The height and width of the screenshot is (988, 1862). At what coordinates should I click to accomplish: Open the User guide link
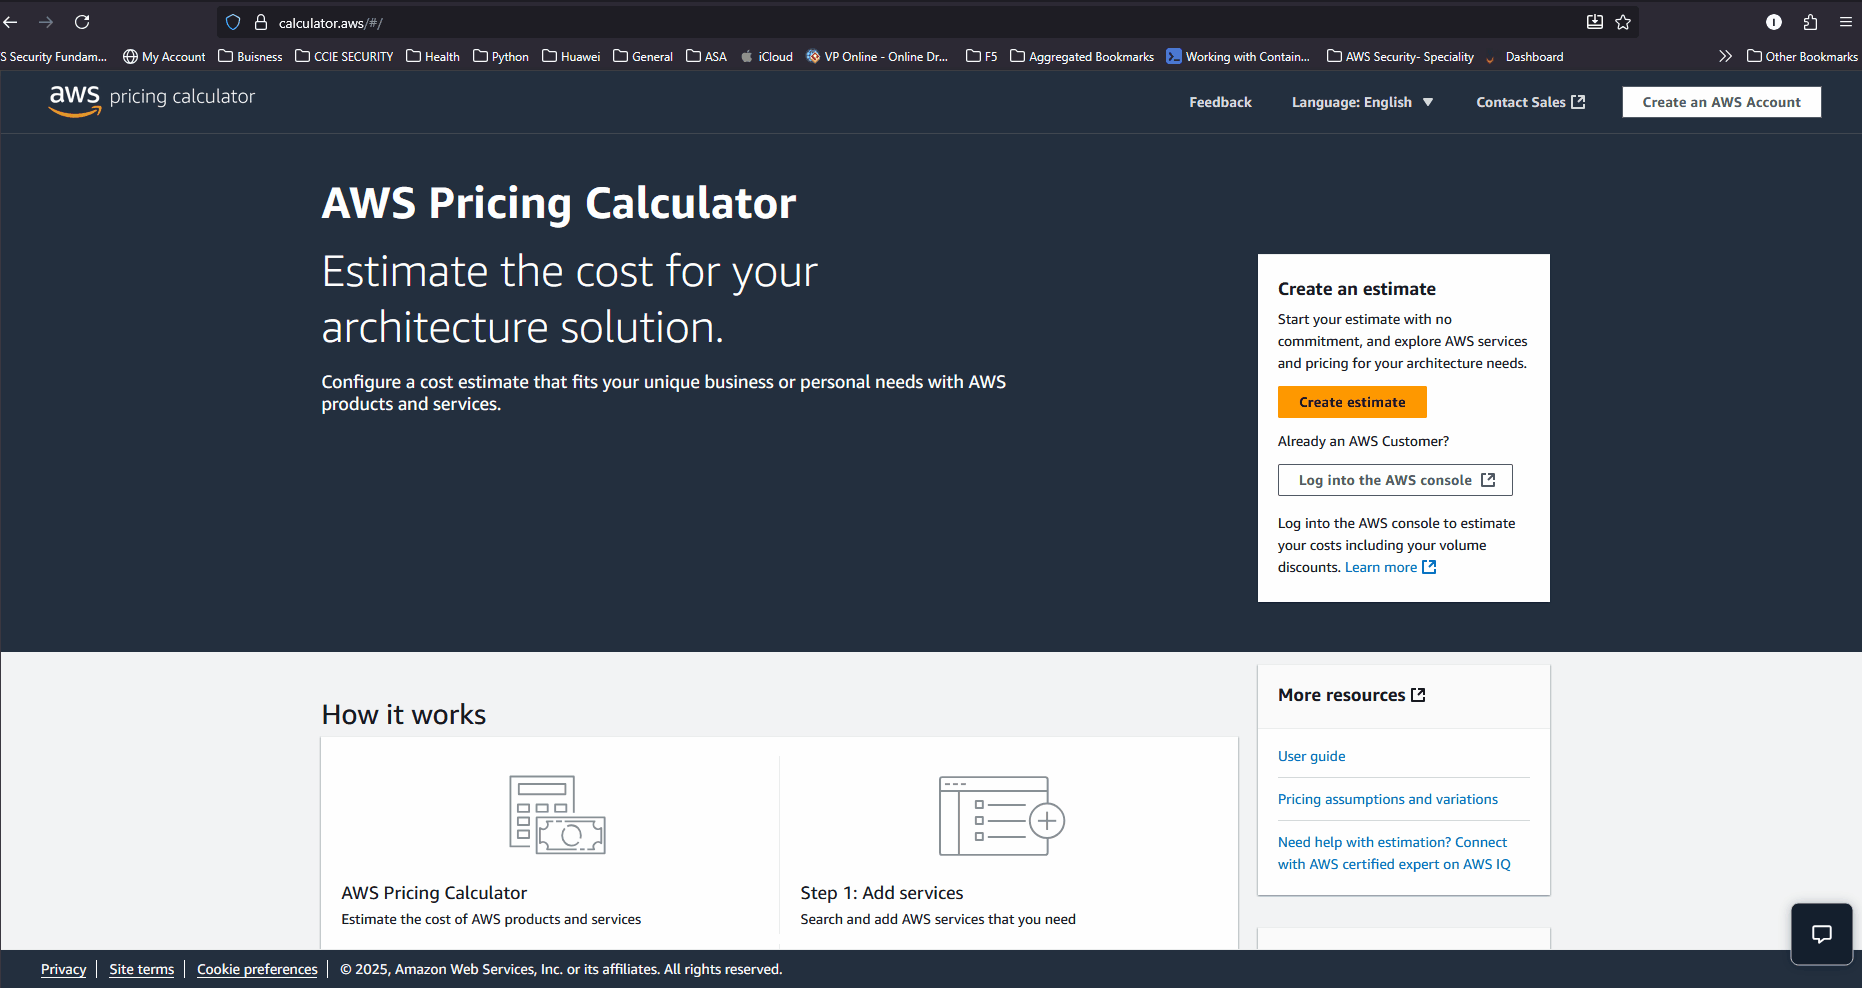[1311, 756]
